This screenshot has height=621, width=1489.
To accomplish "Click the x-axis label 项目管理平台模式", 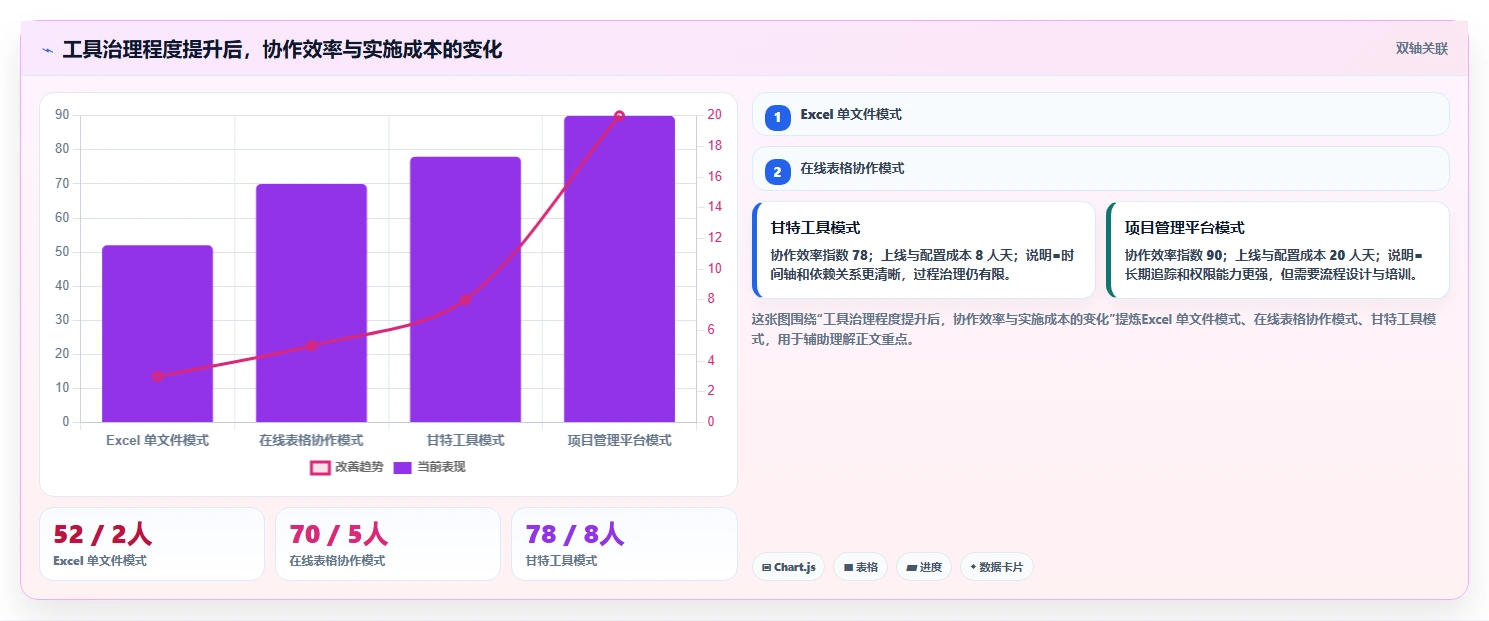I will [x=619, y=440].
